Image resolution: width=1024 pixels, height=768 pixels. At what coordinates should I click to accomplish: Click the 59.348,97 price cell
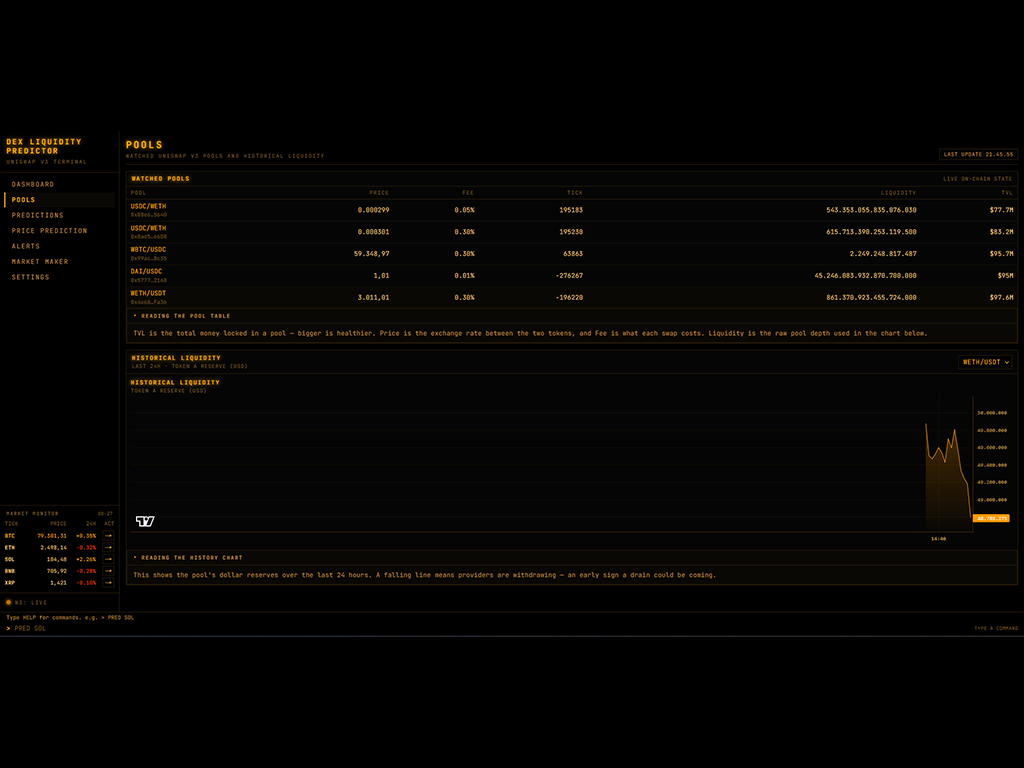coord(372,253)
